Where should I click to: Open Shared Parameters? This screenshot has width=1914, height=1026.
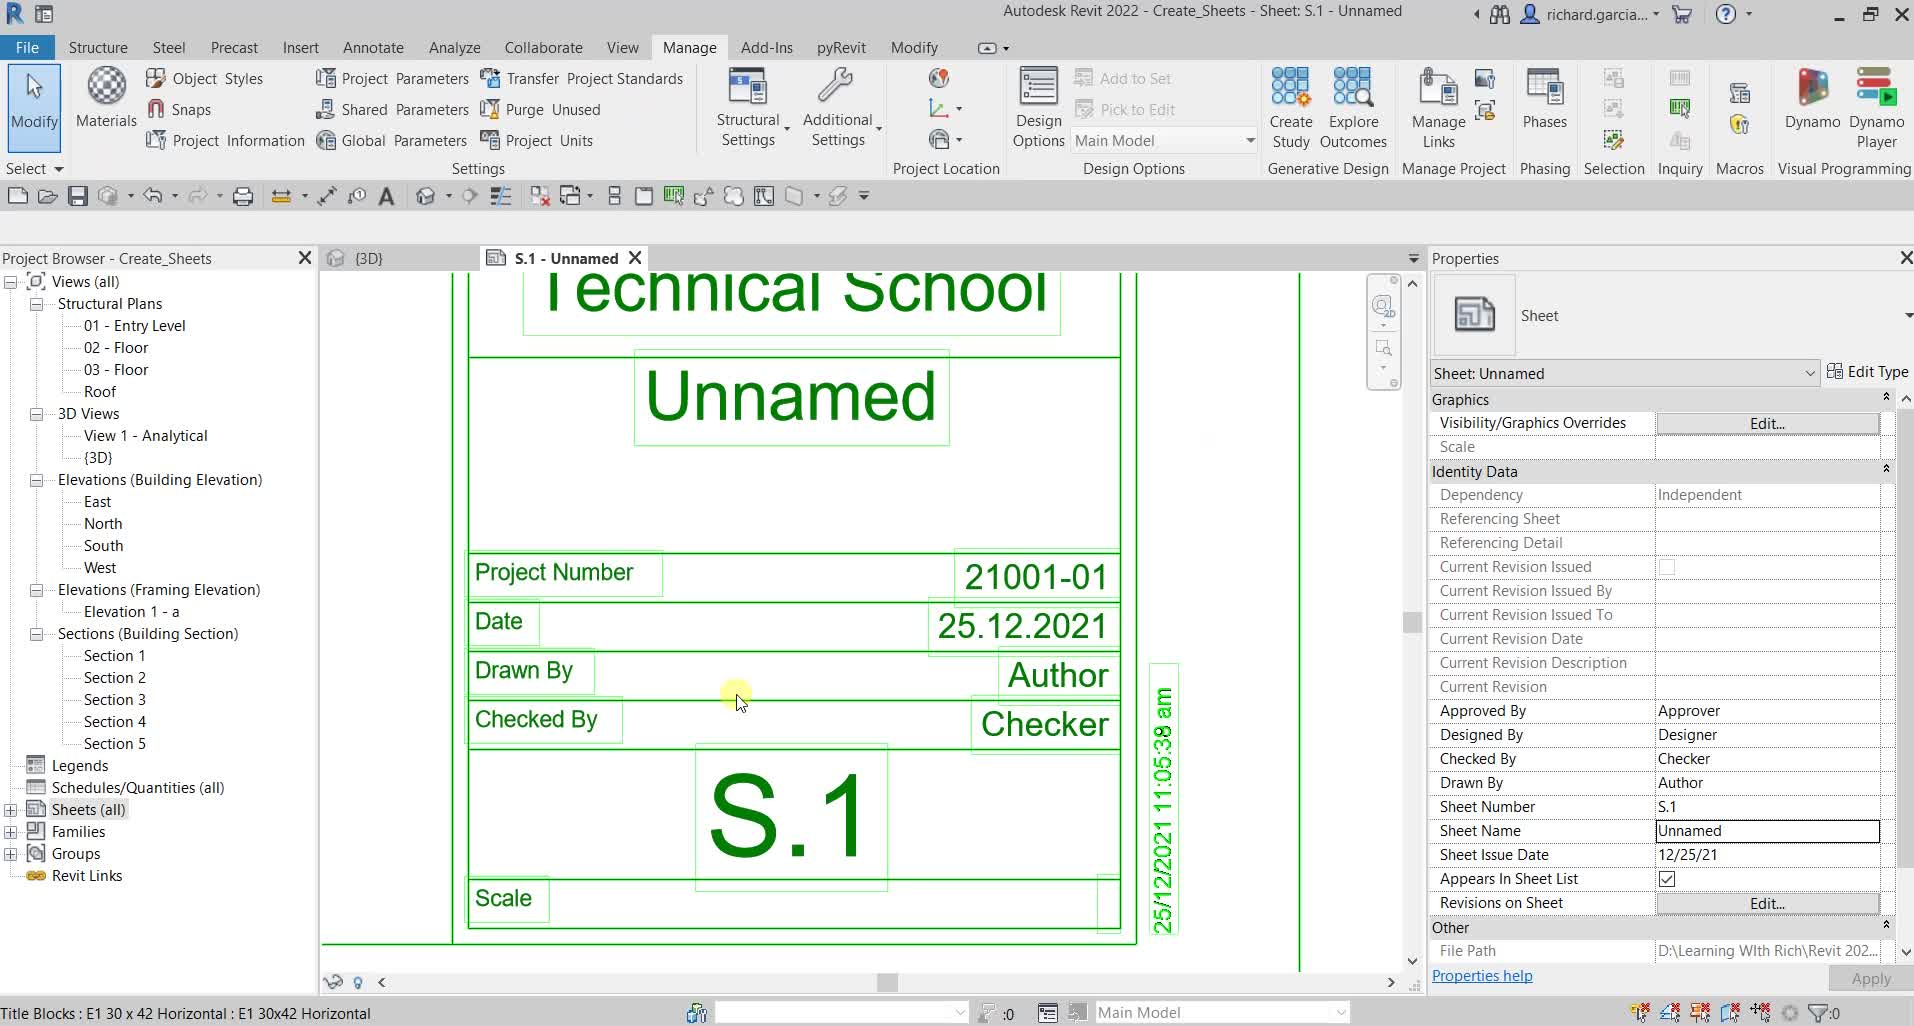pyautogui.click(x=392, y=109)
